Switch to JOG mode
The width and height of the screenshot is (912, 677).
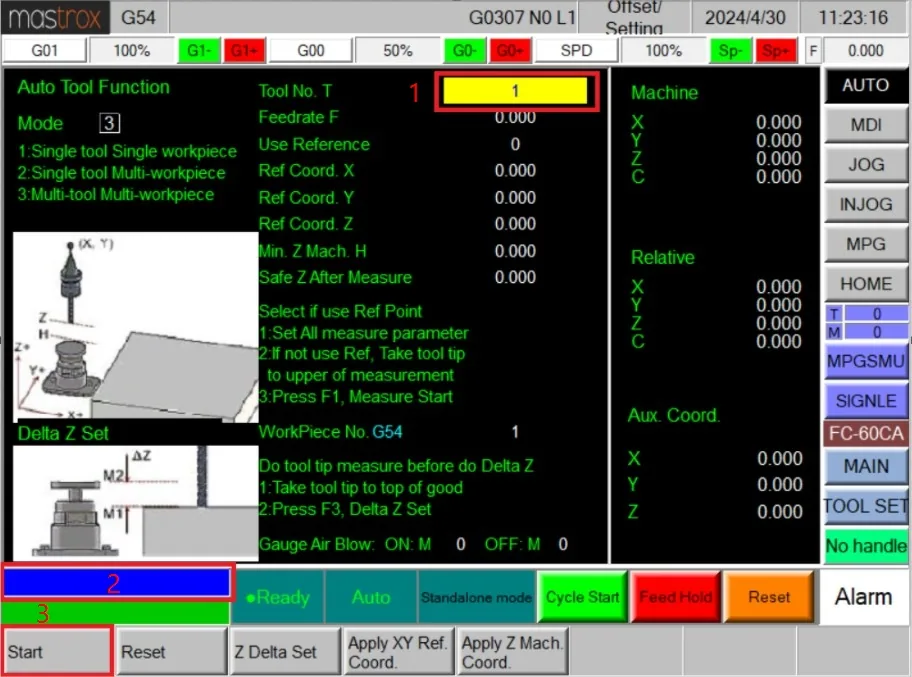[x=865, y=164]
